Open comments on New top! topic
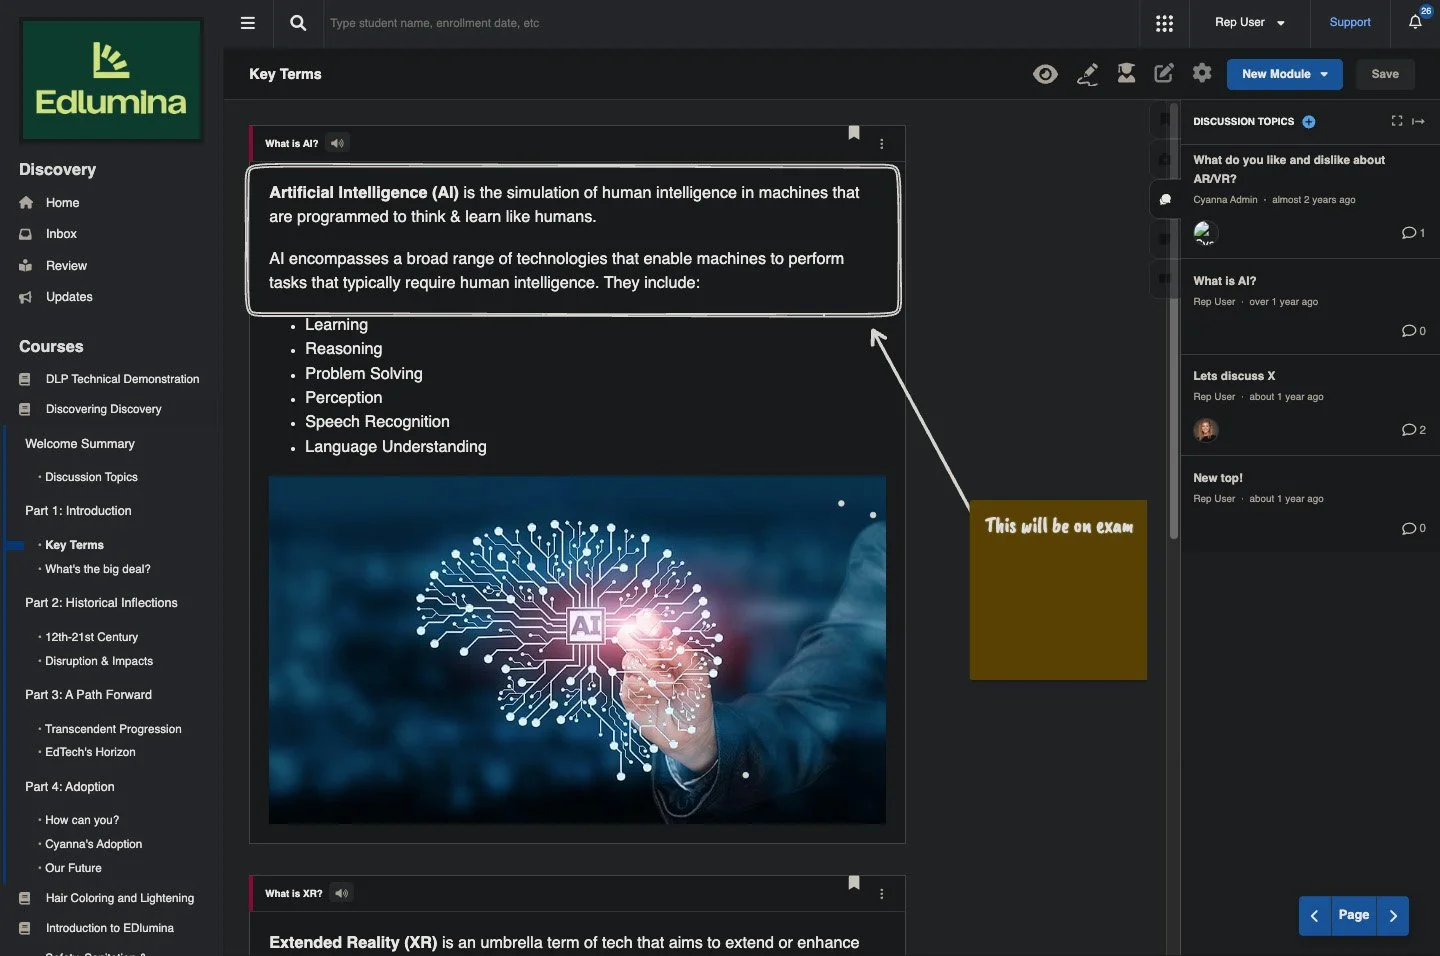 [1413, 528]
